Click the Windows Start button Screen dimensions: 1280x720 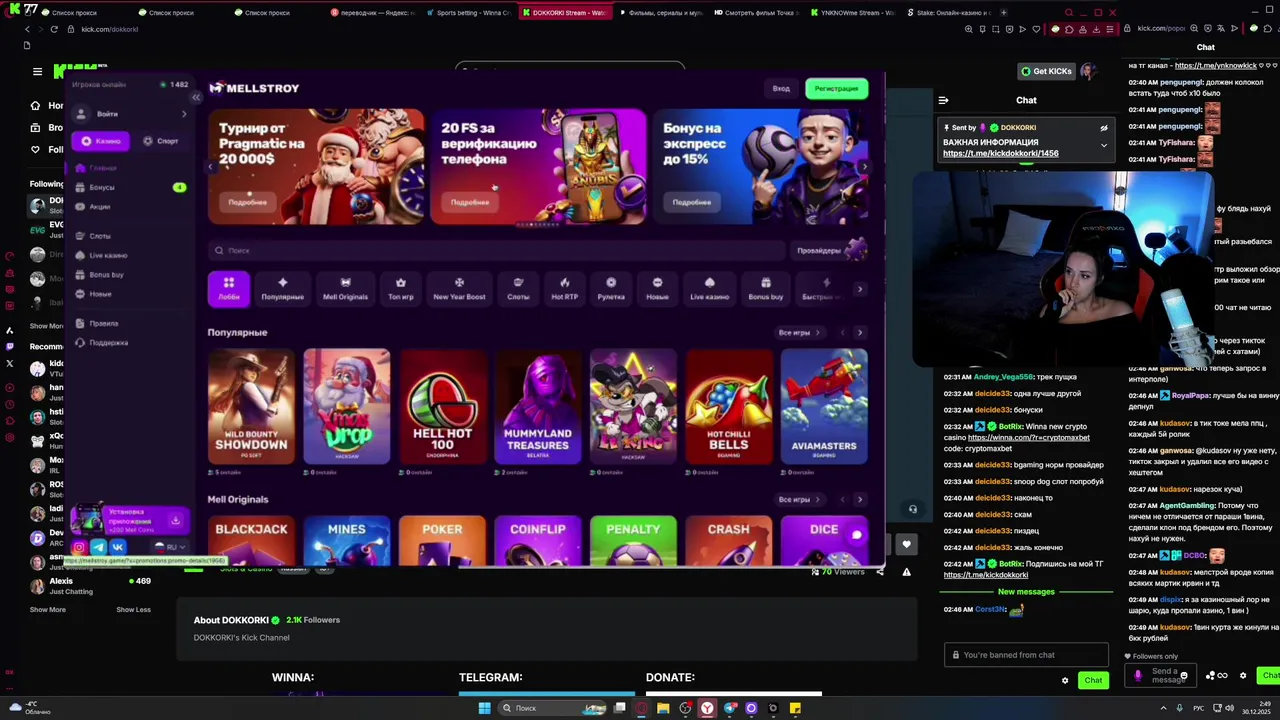point(484,708)
